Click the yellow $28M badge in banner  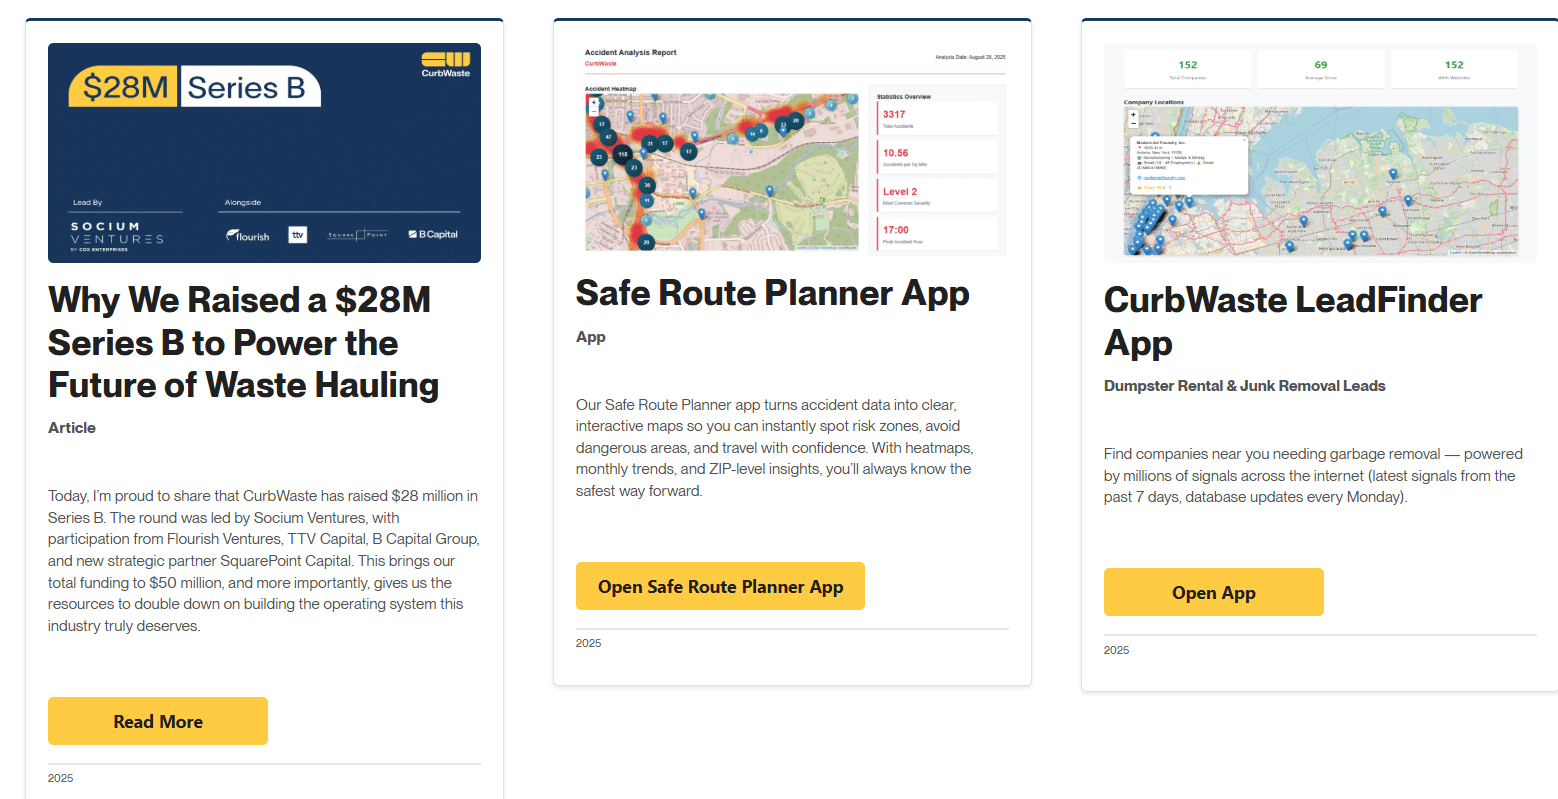123,88
